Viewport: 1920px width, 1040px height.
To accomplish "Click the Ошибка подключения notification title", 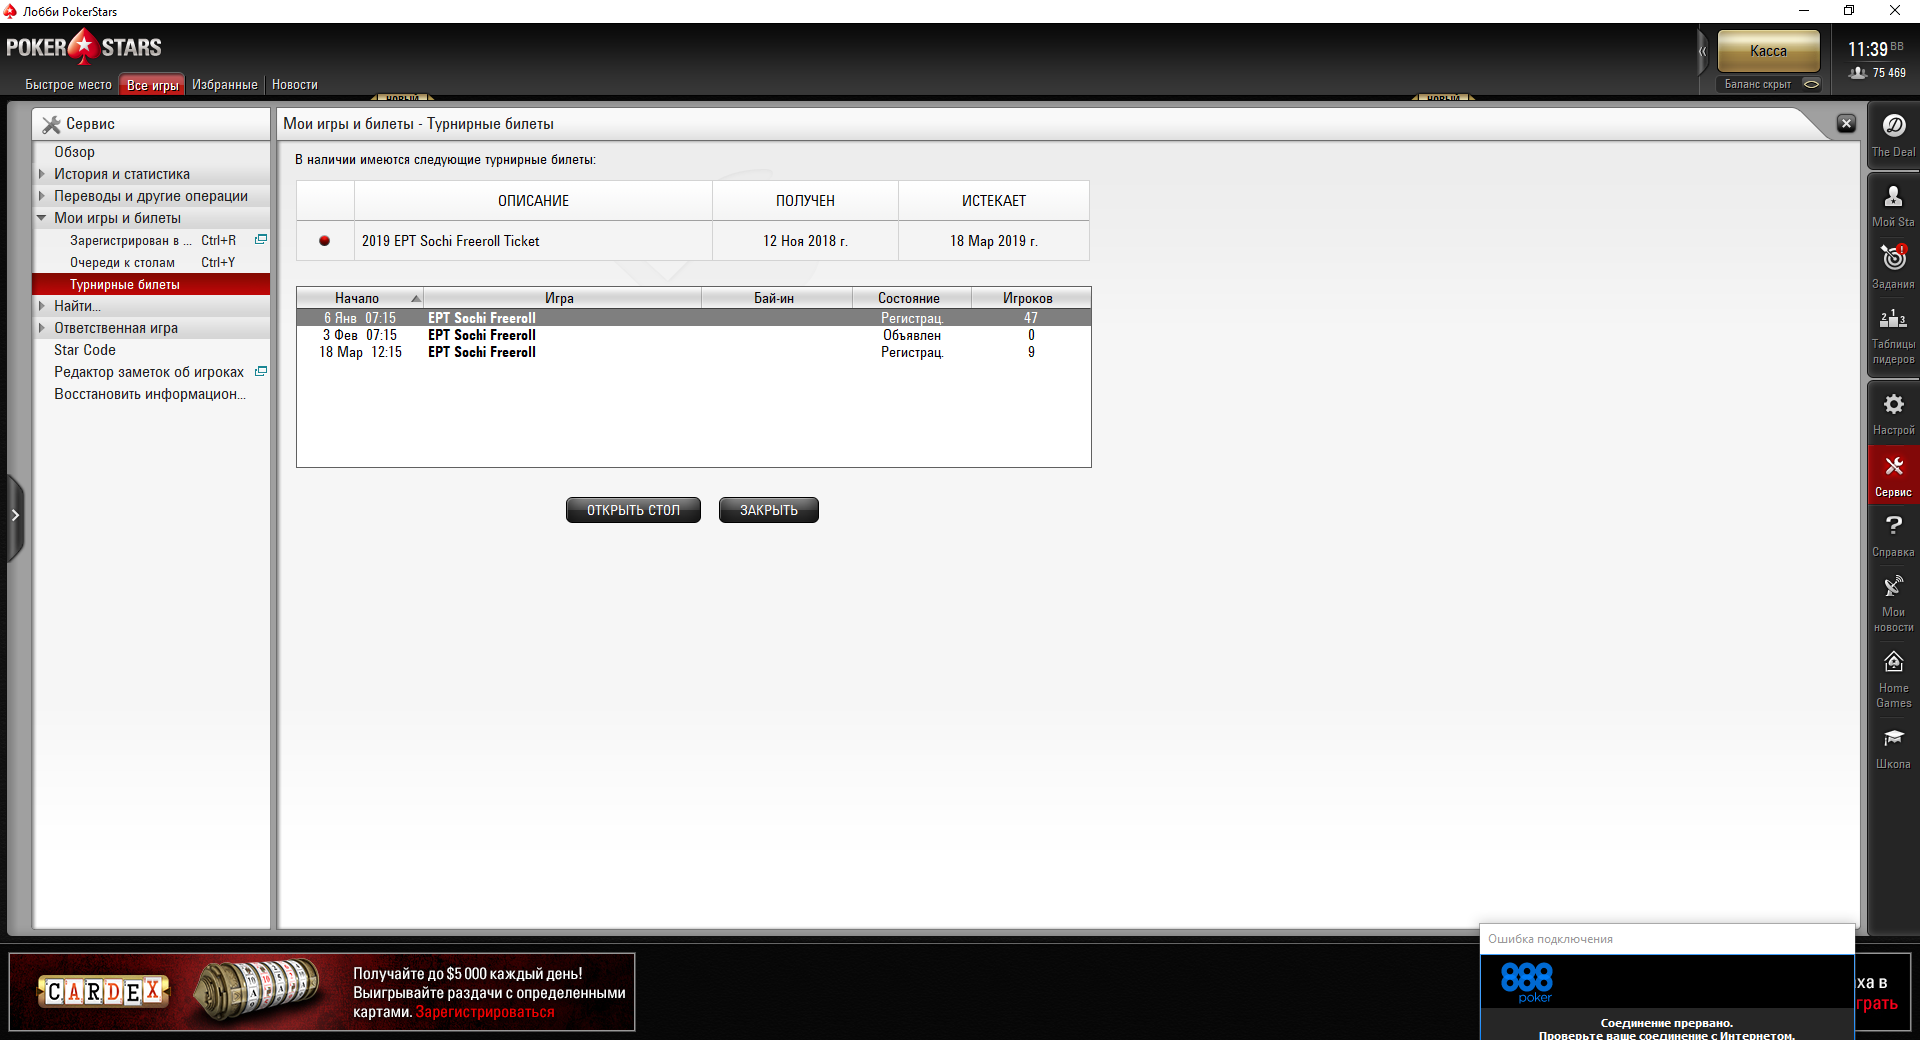I will (1550, 939).
